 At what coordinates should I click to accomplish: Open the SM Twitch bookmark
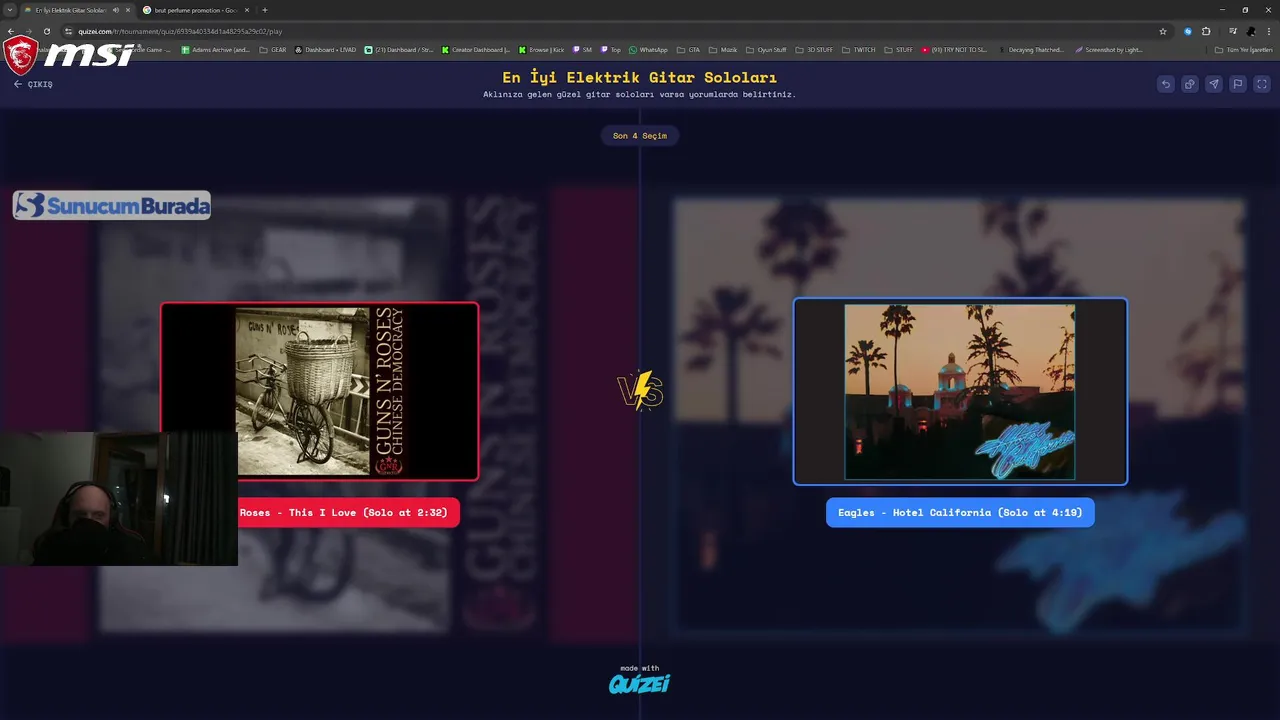point(582,49)
